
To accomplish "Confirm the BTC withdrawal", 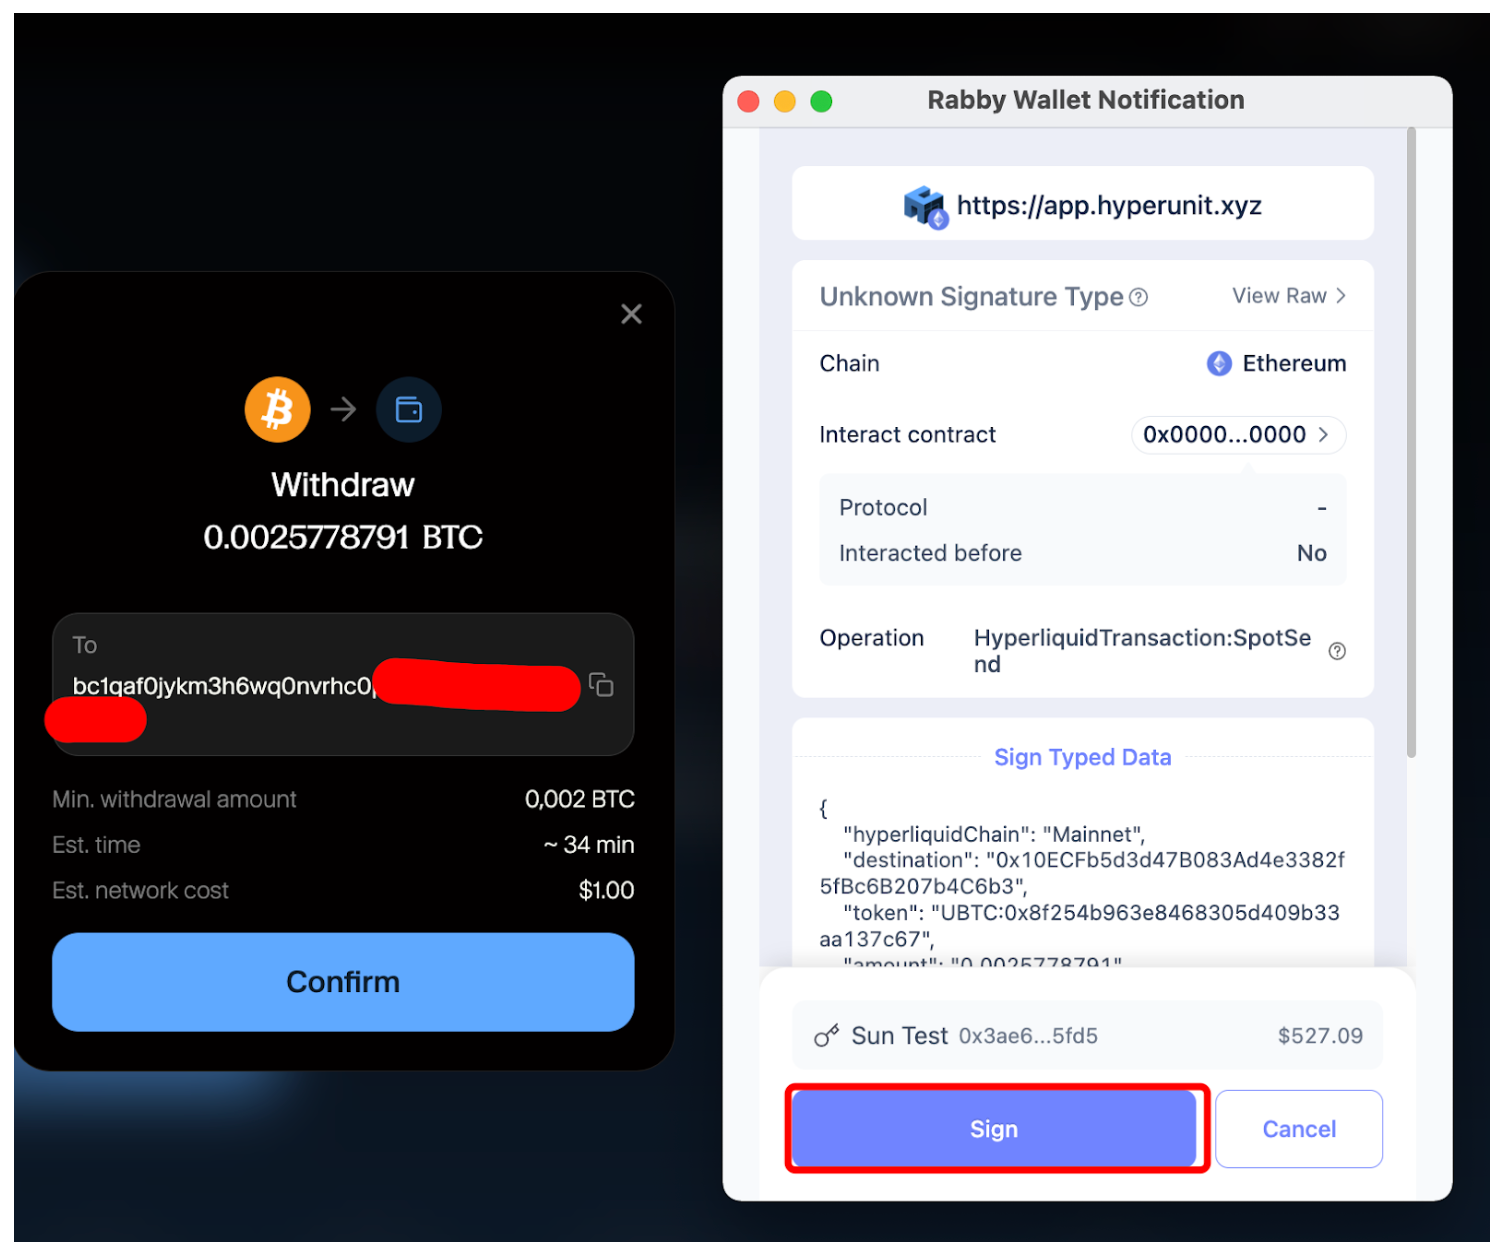I will point(343,982).
